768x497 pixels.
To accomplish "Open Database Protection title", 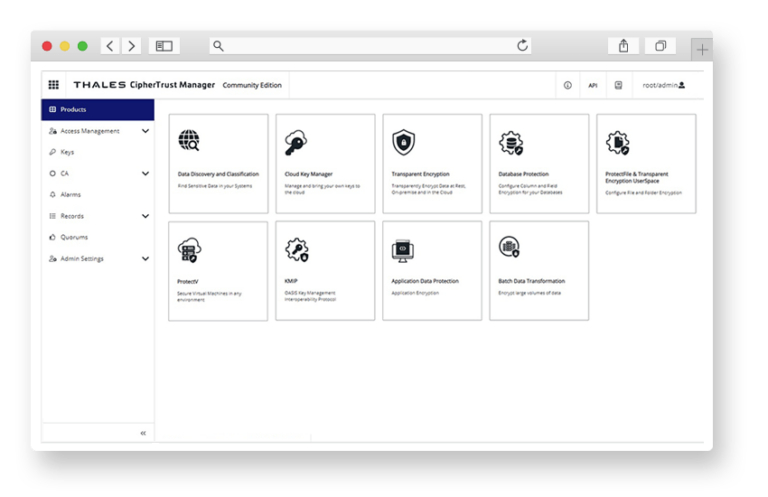I will point(524,174).
